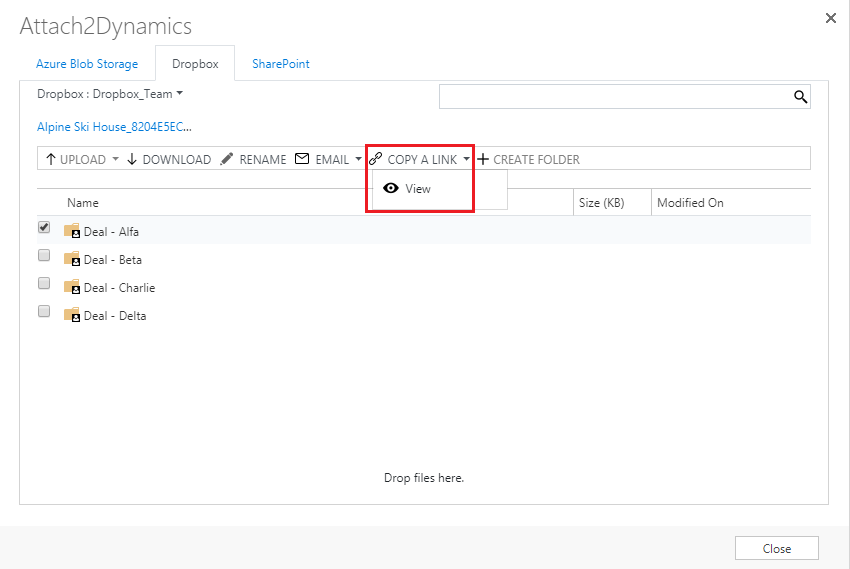Screen dimensions: 850x569
Task: Expand the Email dropdown arrow
Action: 358,159
